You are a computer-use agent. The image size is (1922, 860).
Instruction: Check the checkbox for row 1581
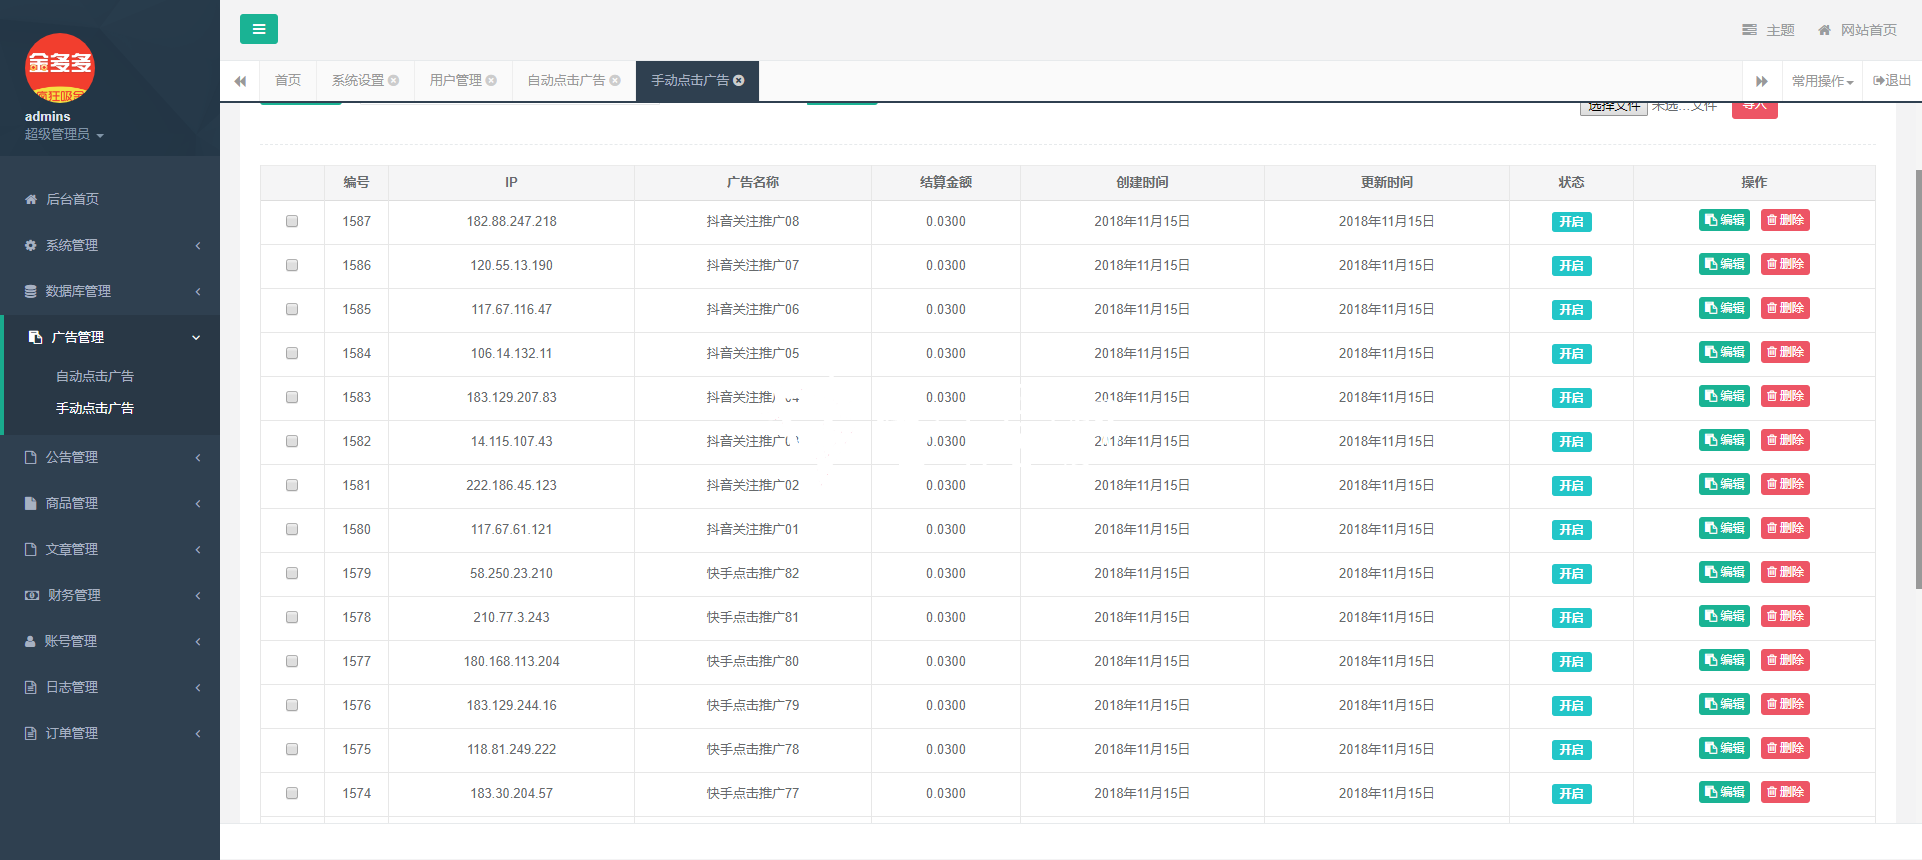tap(292, 485)
